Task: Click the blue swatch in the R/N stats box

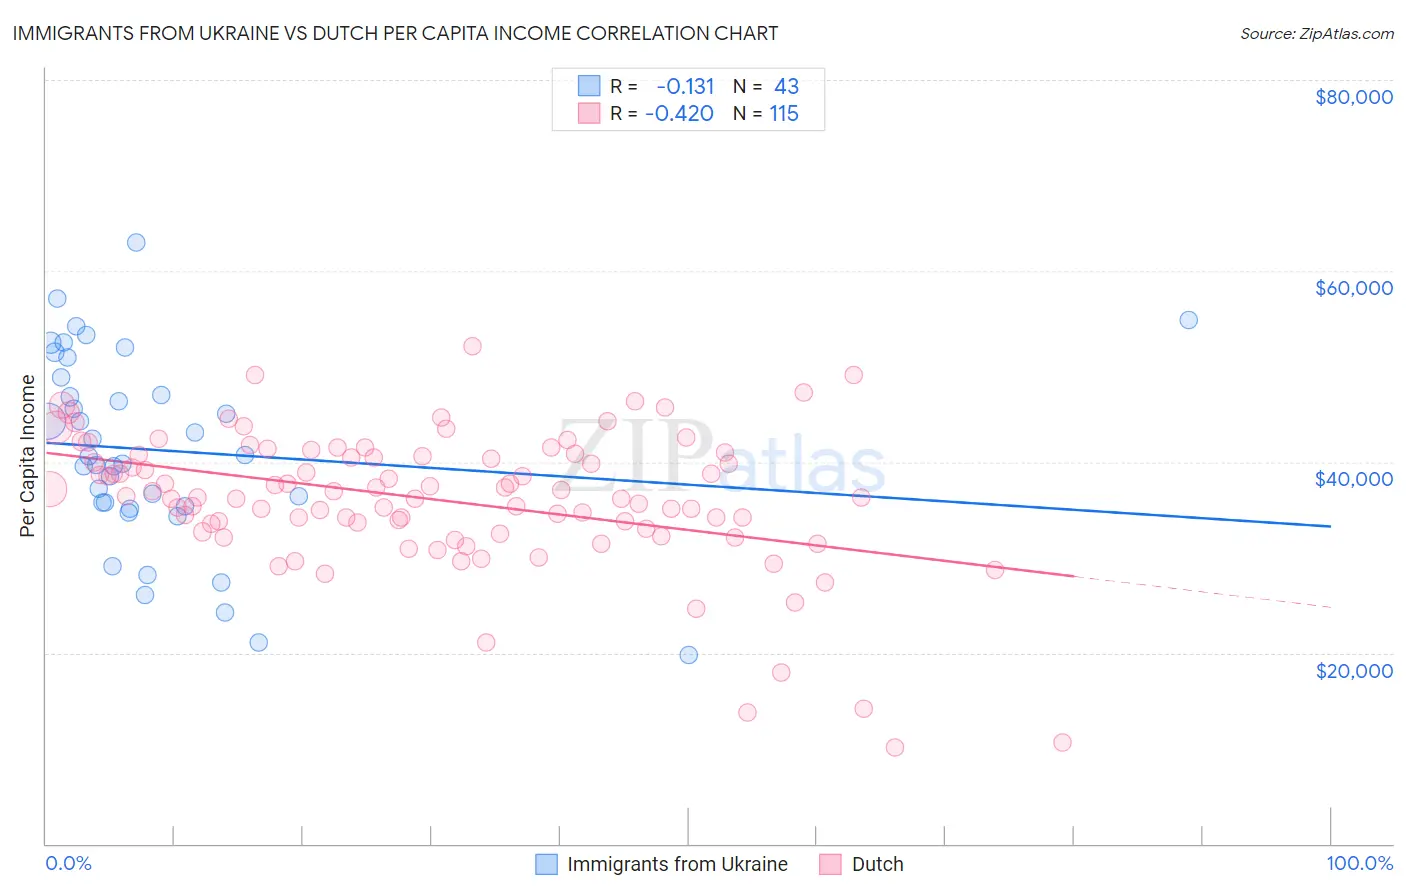Action: pos(589,86)
